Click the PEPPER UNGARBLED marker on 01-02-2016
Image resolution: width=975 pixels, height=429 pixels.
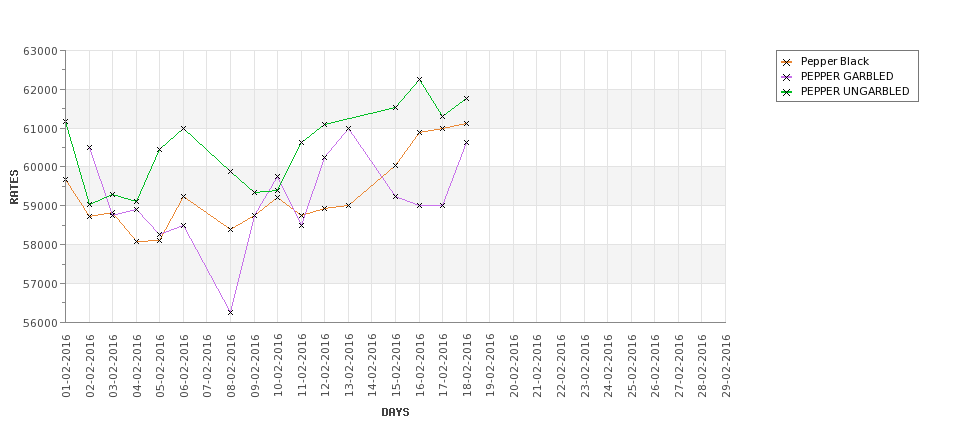[65, 122]
